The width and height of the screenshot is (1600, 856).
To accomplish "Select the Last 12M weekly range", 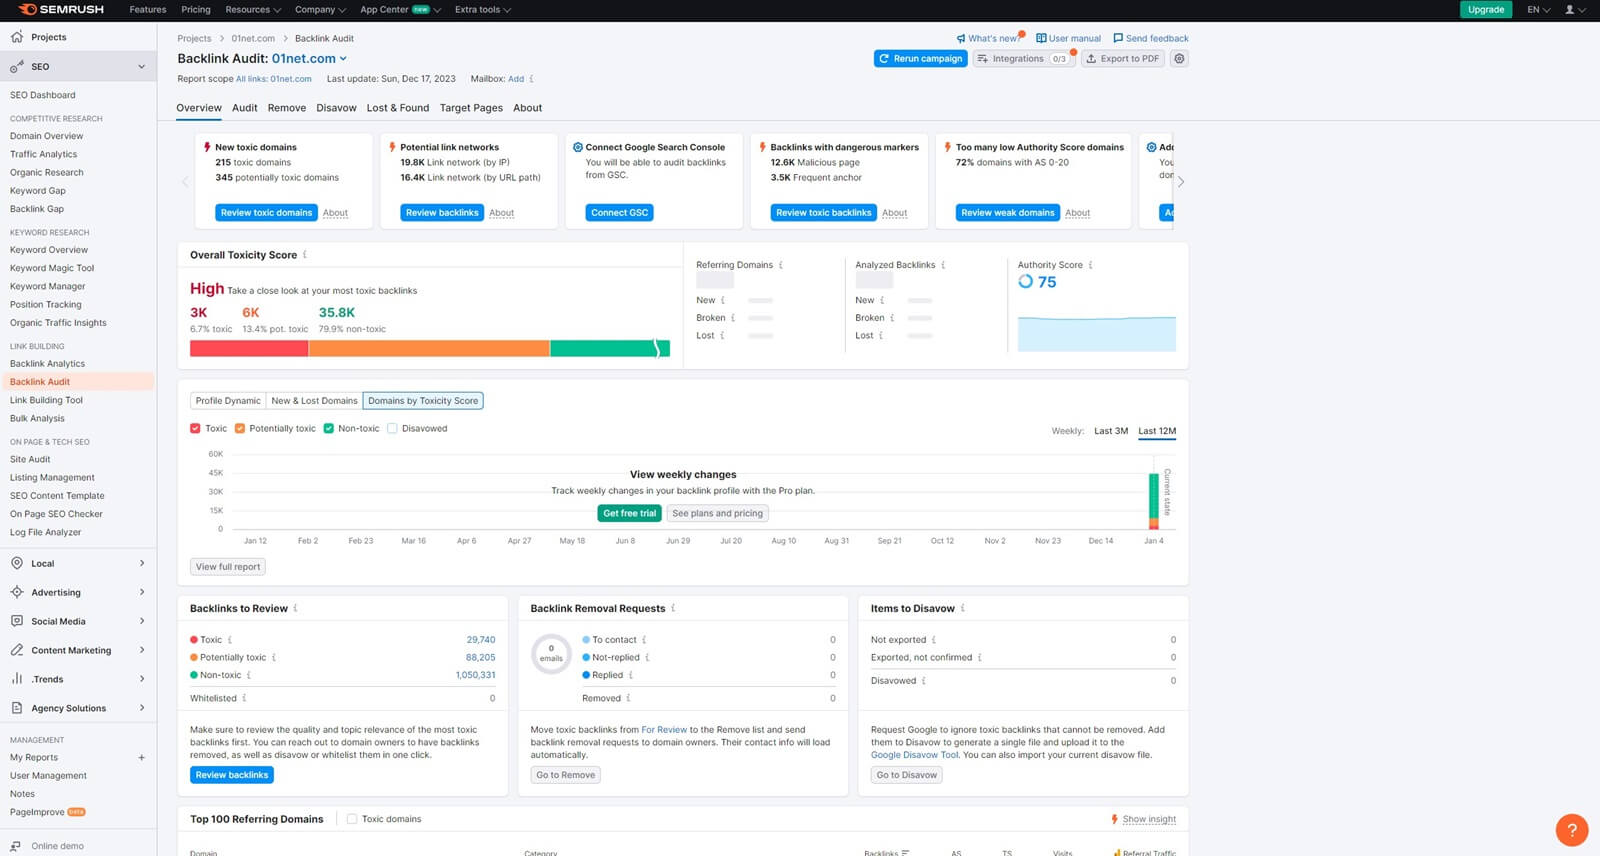I will pos(1157,431).
